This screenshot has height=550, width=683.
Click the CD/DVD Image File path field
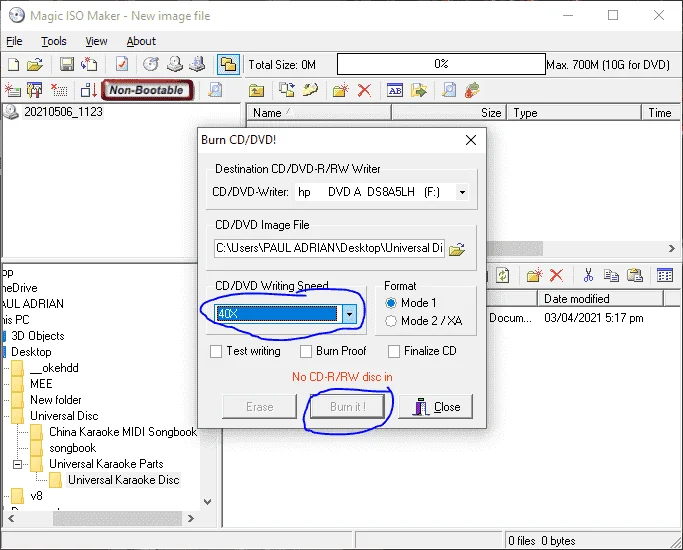329,248
